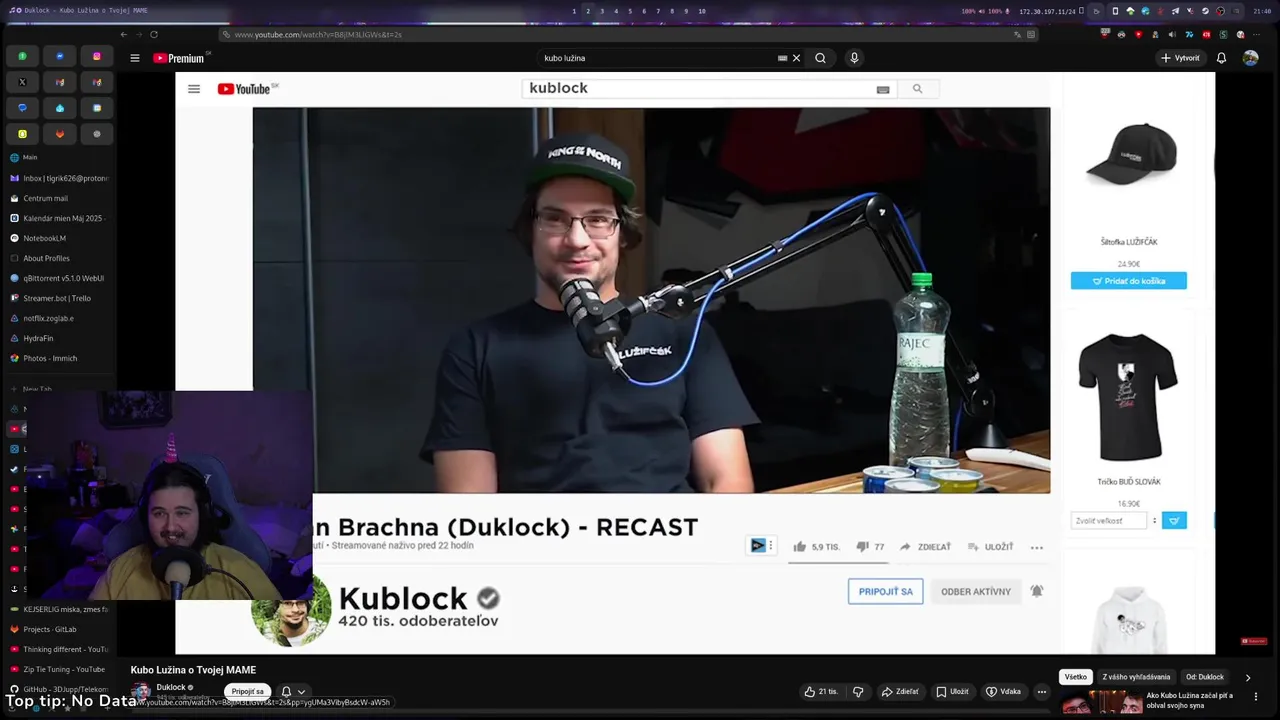Open the Instagram pinned tab in sidebar

point(97,56)
